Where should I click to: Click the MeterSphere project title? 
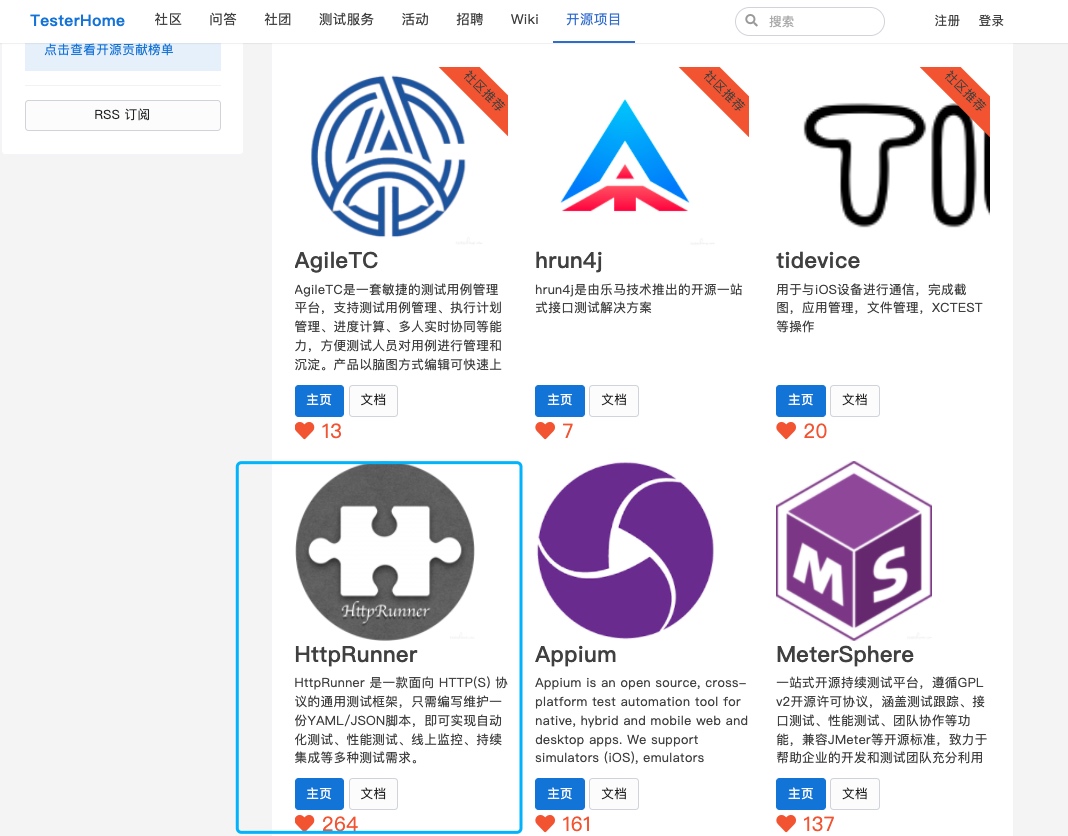pyautogui.click(x=845, y=654)
